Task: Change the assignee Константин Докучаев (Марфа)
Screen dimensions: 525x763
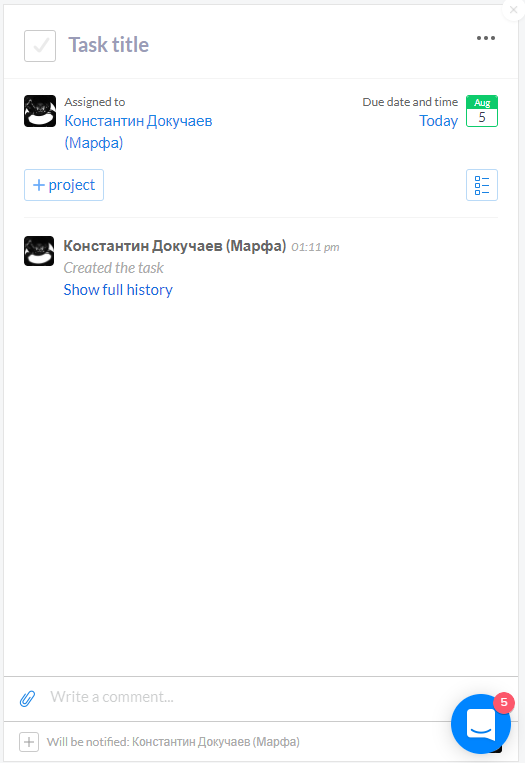Action: (x=138, y=131)
